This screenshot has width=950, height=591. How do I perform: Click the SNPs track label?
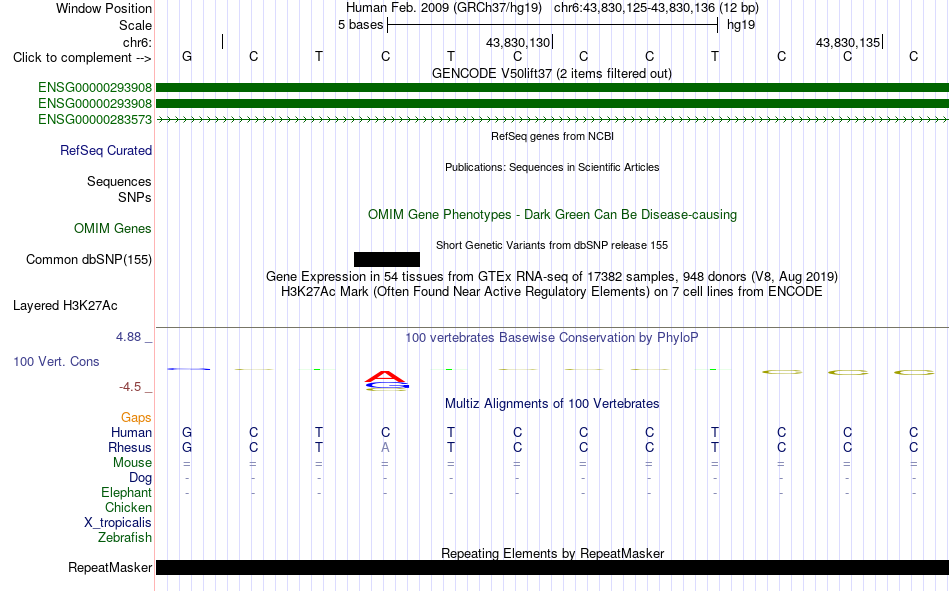point(135,197)
